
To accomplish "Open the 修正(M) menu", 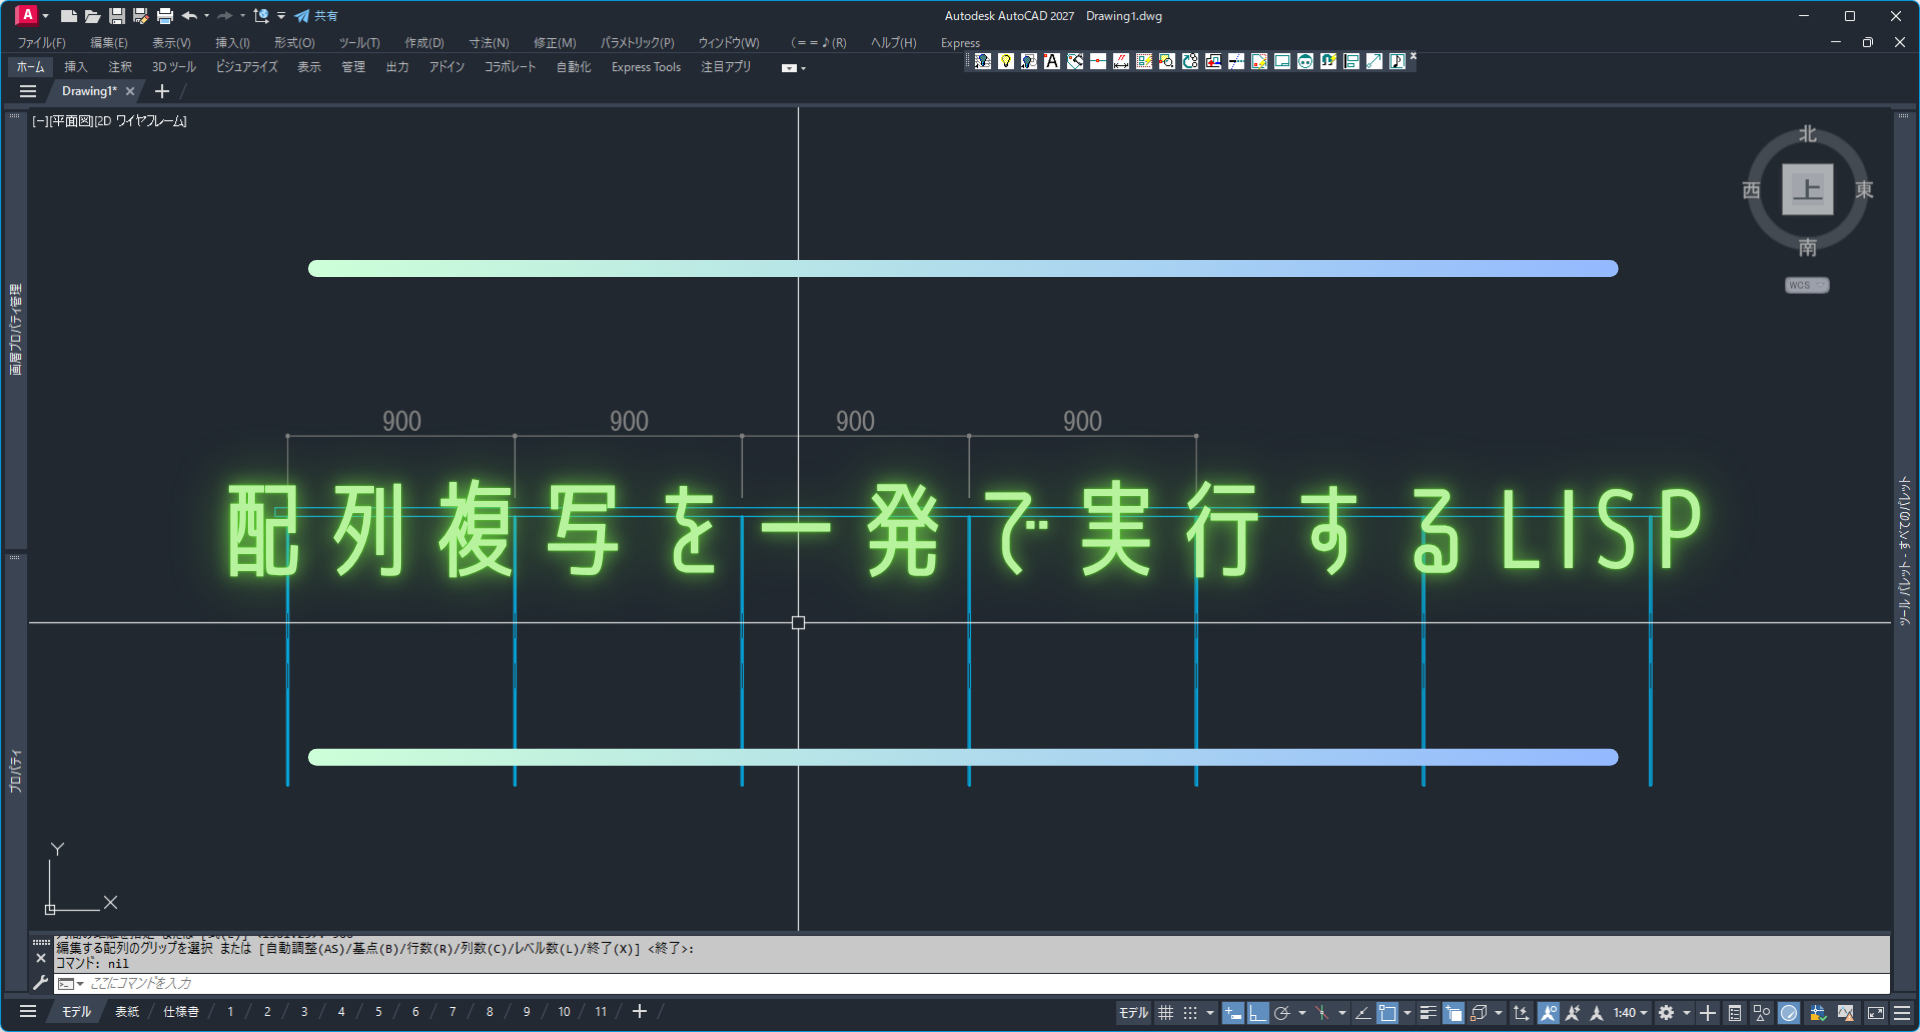I will [554, 43].
